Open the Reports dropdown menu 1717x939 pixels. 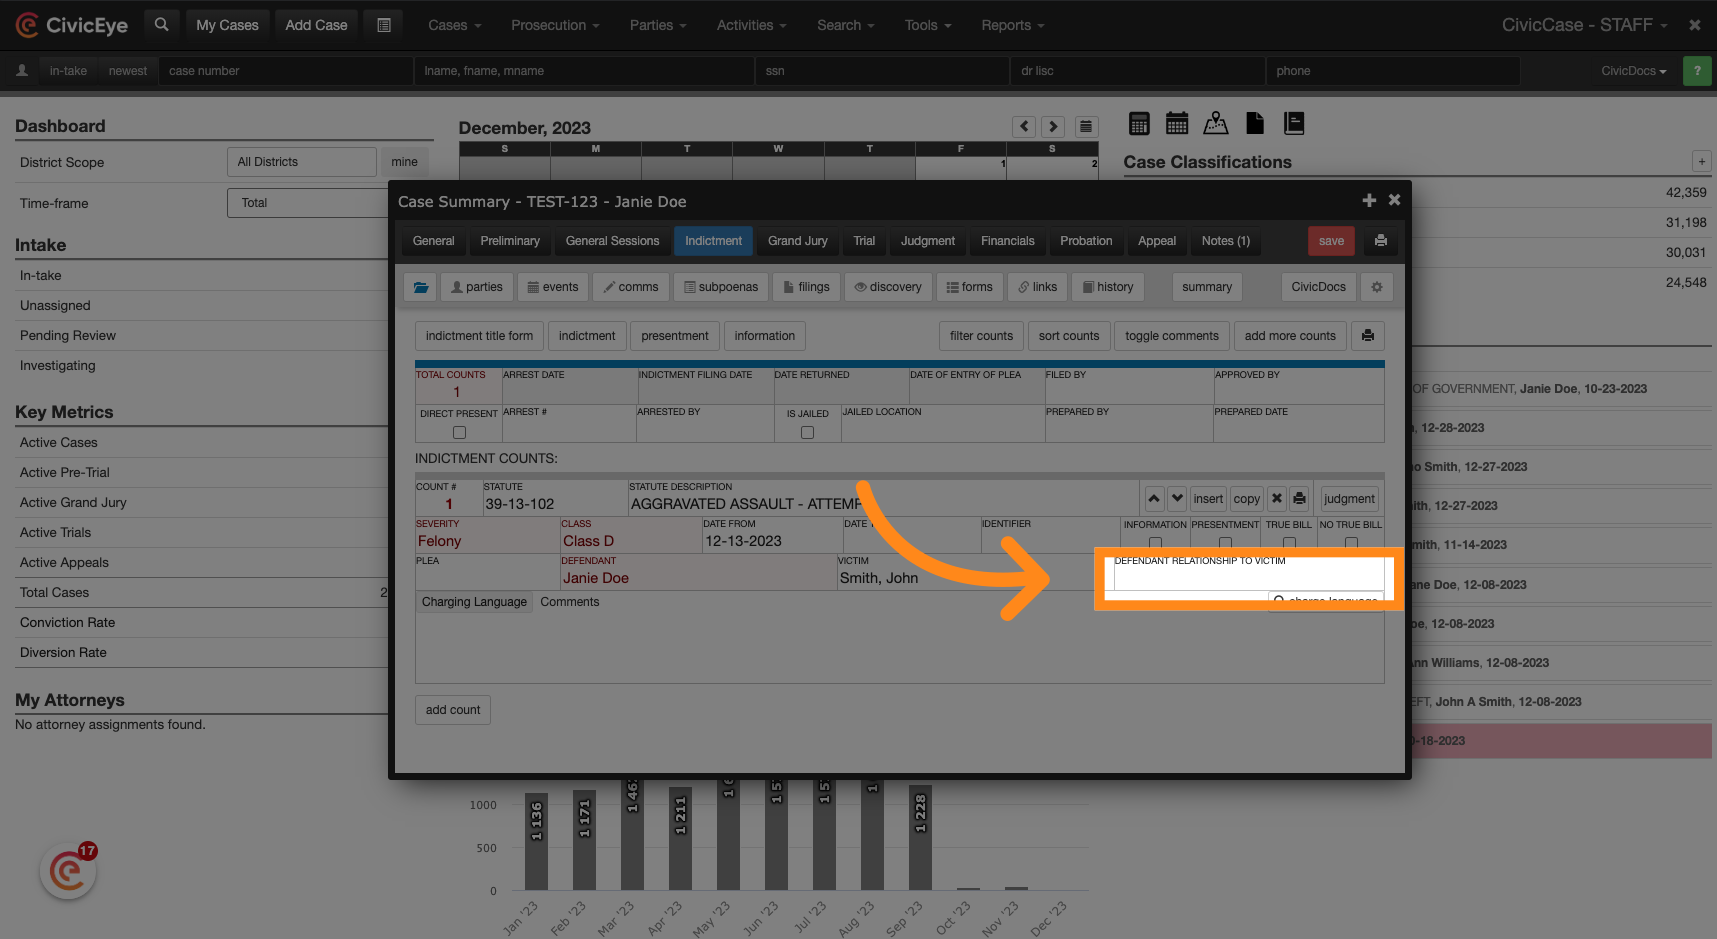click(1013, 25)
